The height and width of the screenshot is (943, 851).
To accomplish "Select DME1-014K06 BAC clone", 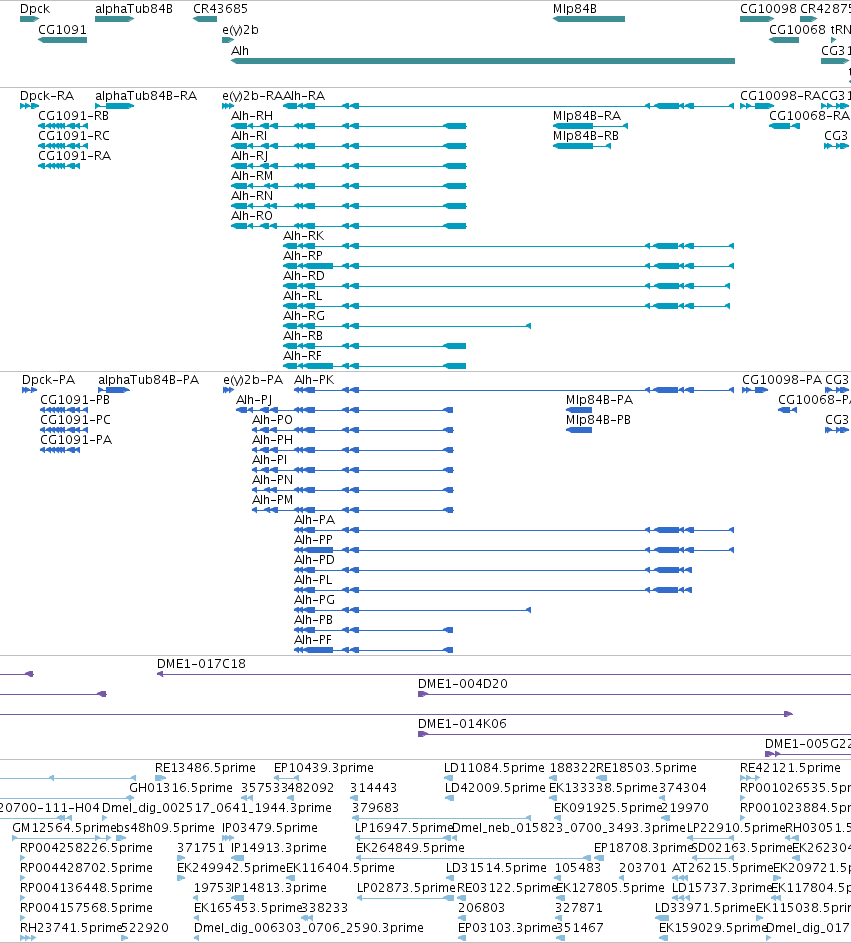I will coord(634,734).
